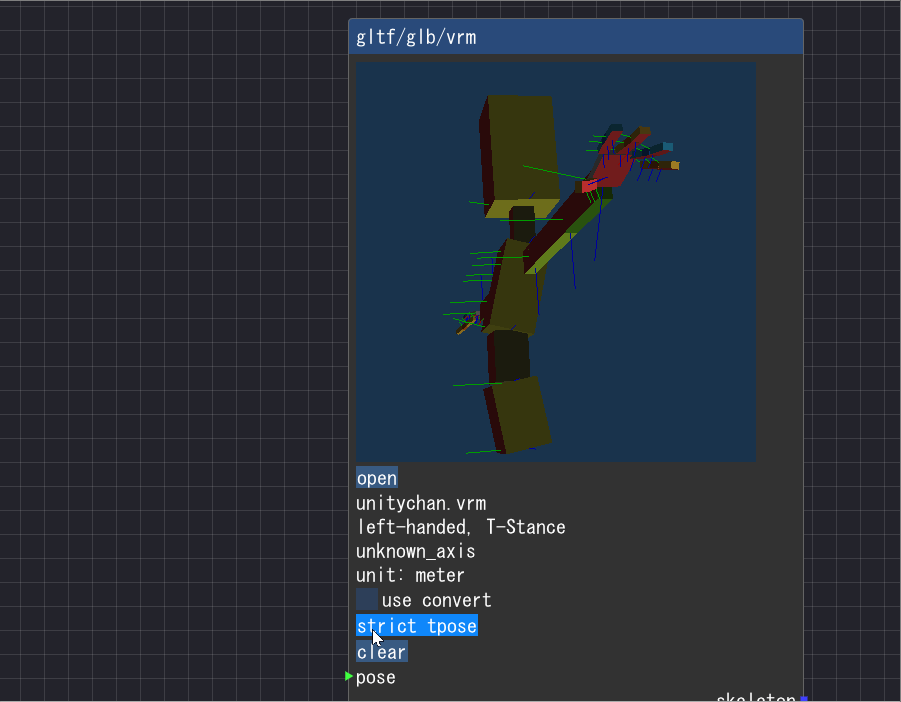Click the blue skeleton output pin

coord(803,699)
